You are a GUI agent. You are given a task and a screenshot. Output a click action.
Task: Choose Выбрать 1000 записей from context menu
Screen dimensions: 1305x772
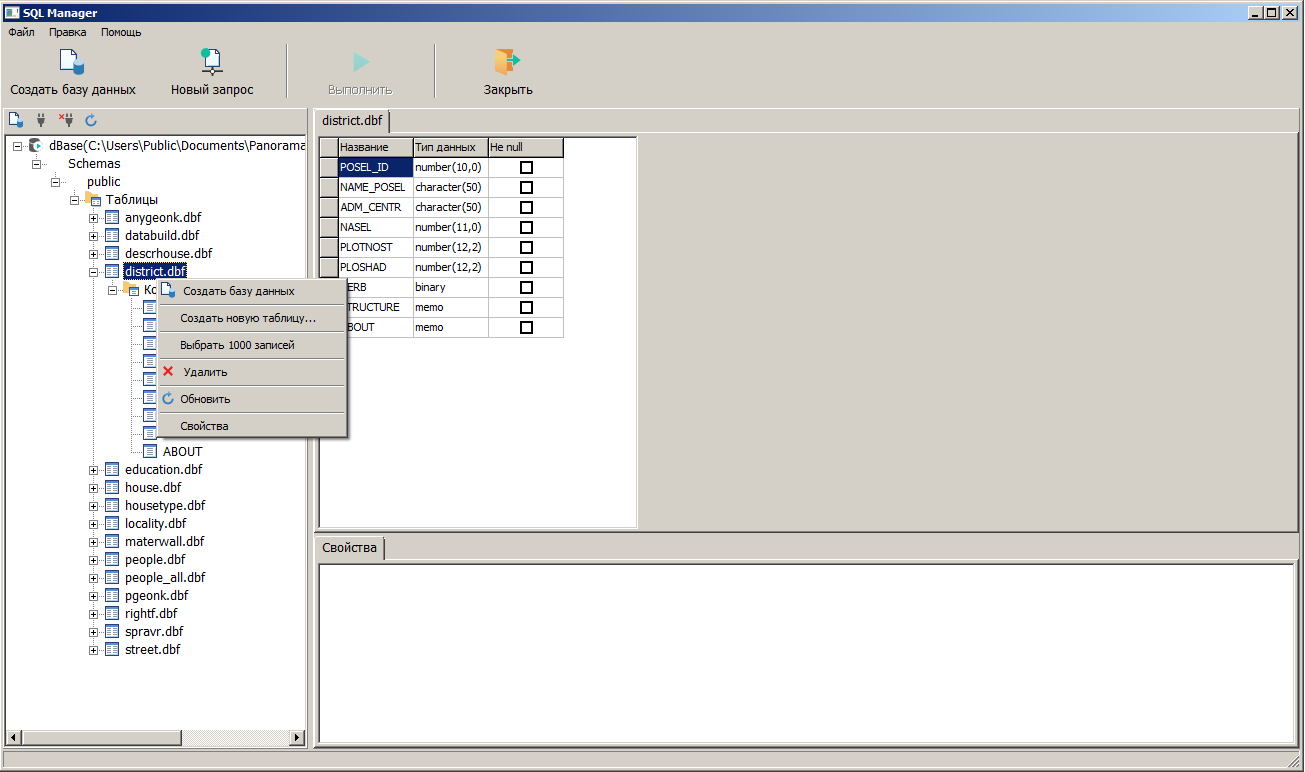click(237, 345)
